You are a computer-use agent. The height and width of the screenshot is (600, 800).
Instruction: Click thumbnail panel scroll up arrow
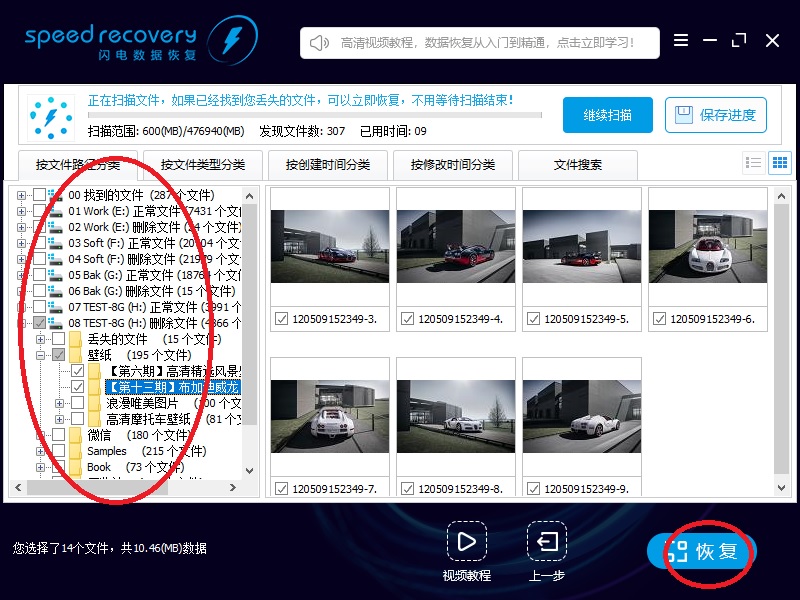[x=781, y=196]
